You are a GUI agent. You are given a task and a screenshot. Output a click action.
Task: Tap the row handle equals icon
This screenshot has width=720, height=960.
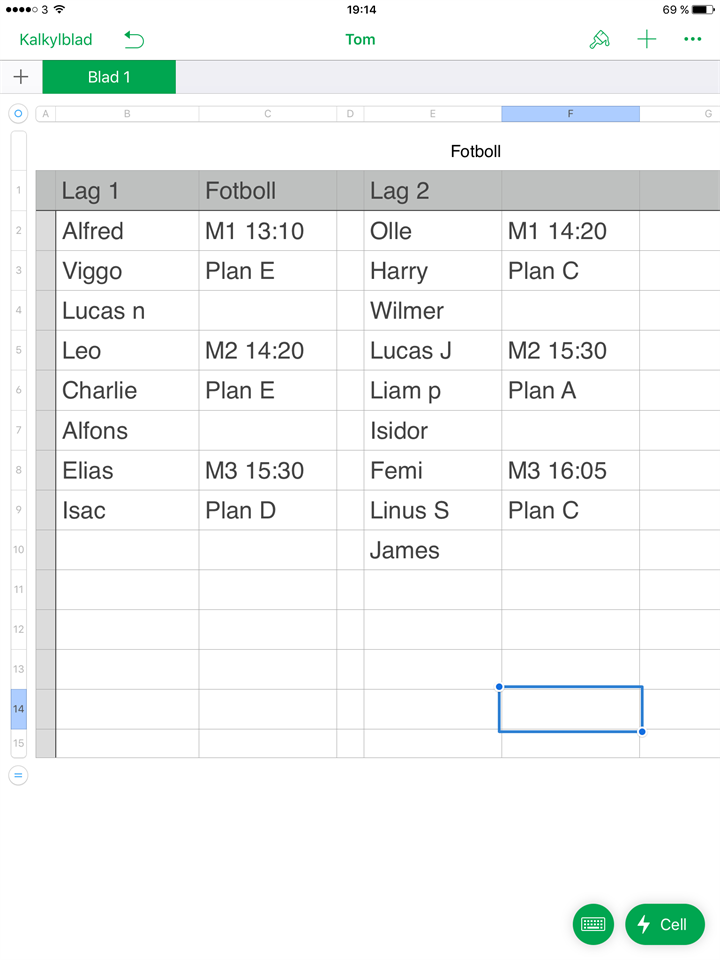pyautogui.click(x=18, y=775)
